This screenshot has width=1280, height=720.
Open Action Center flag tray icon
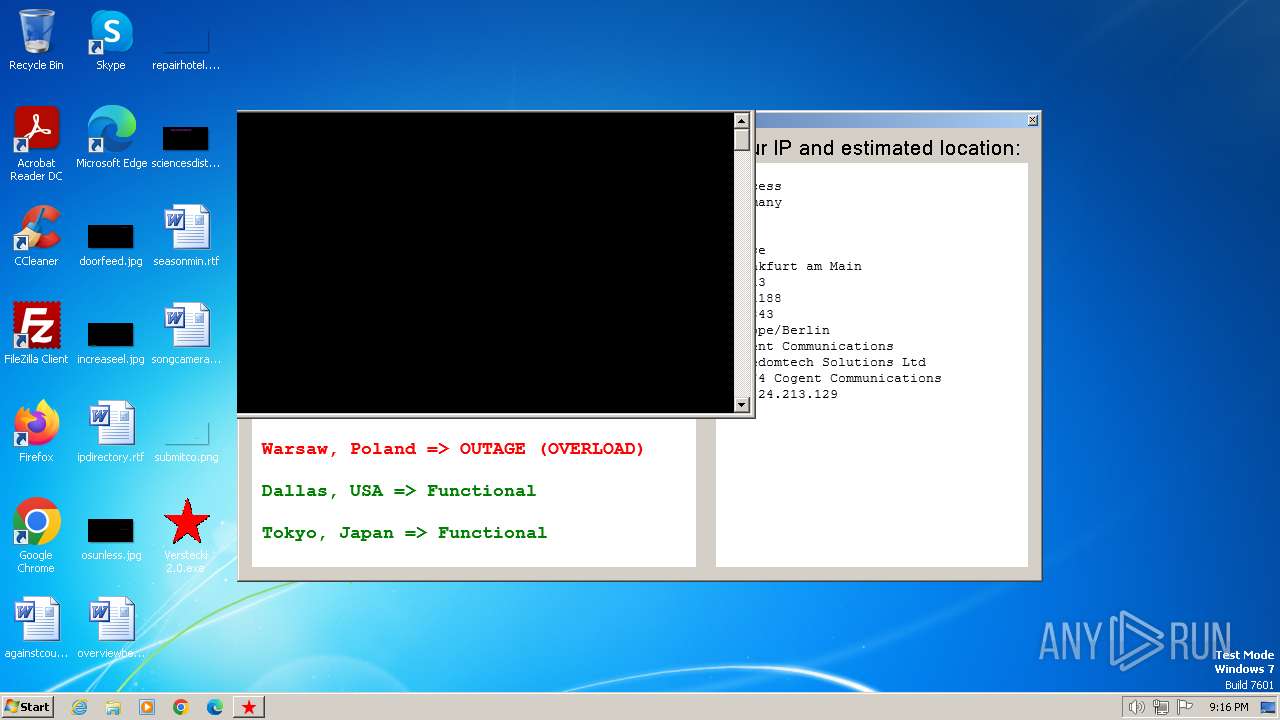click(1185, 707)
